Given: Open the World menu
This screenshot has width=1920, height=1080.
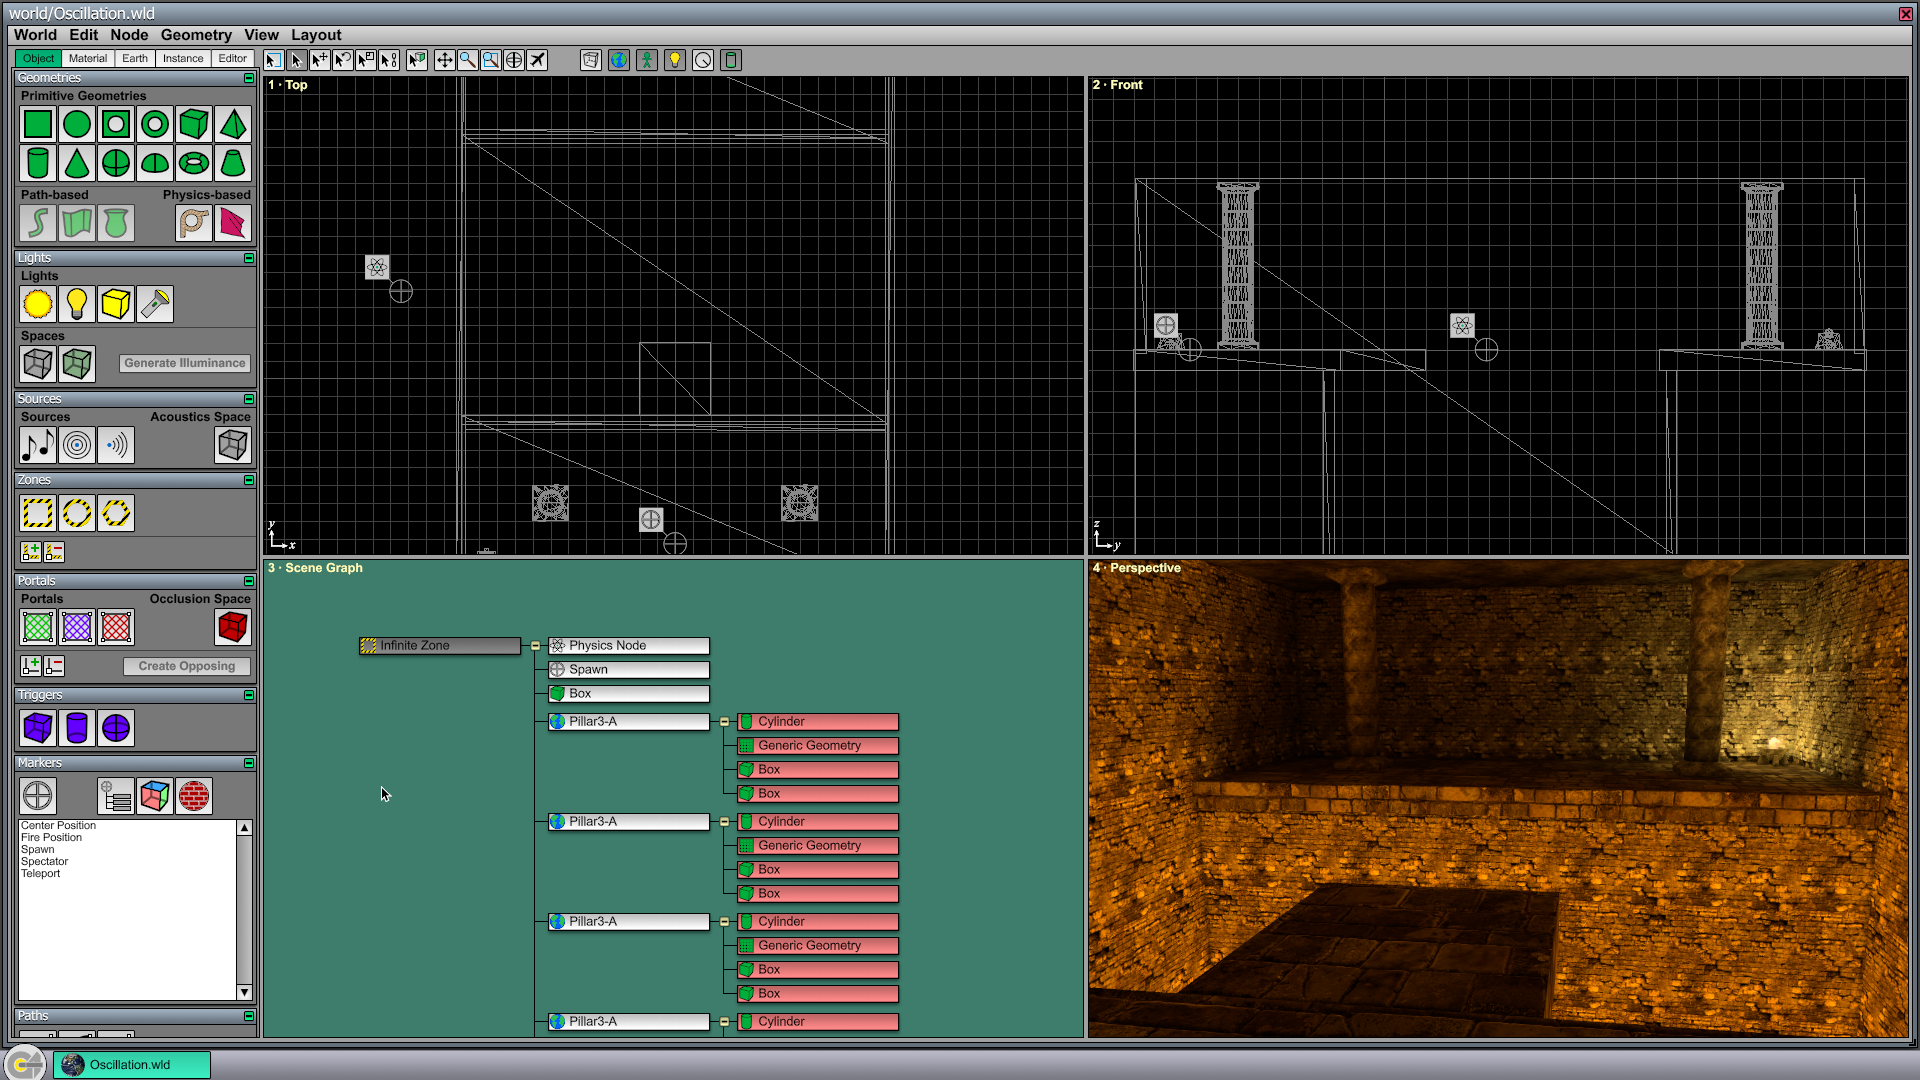Looking at the screenshot, I should (x=35, y=35).
